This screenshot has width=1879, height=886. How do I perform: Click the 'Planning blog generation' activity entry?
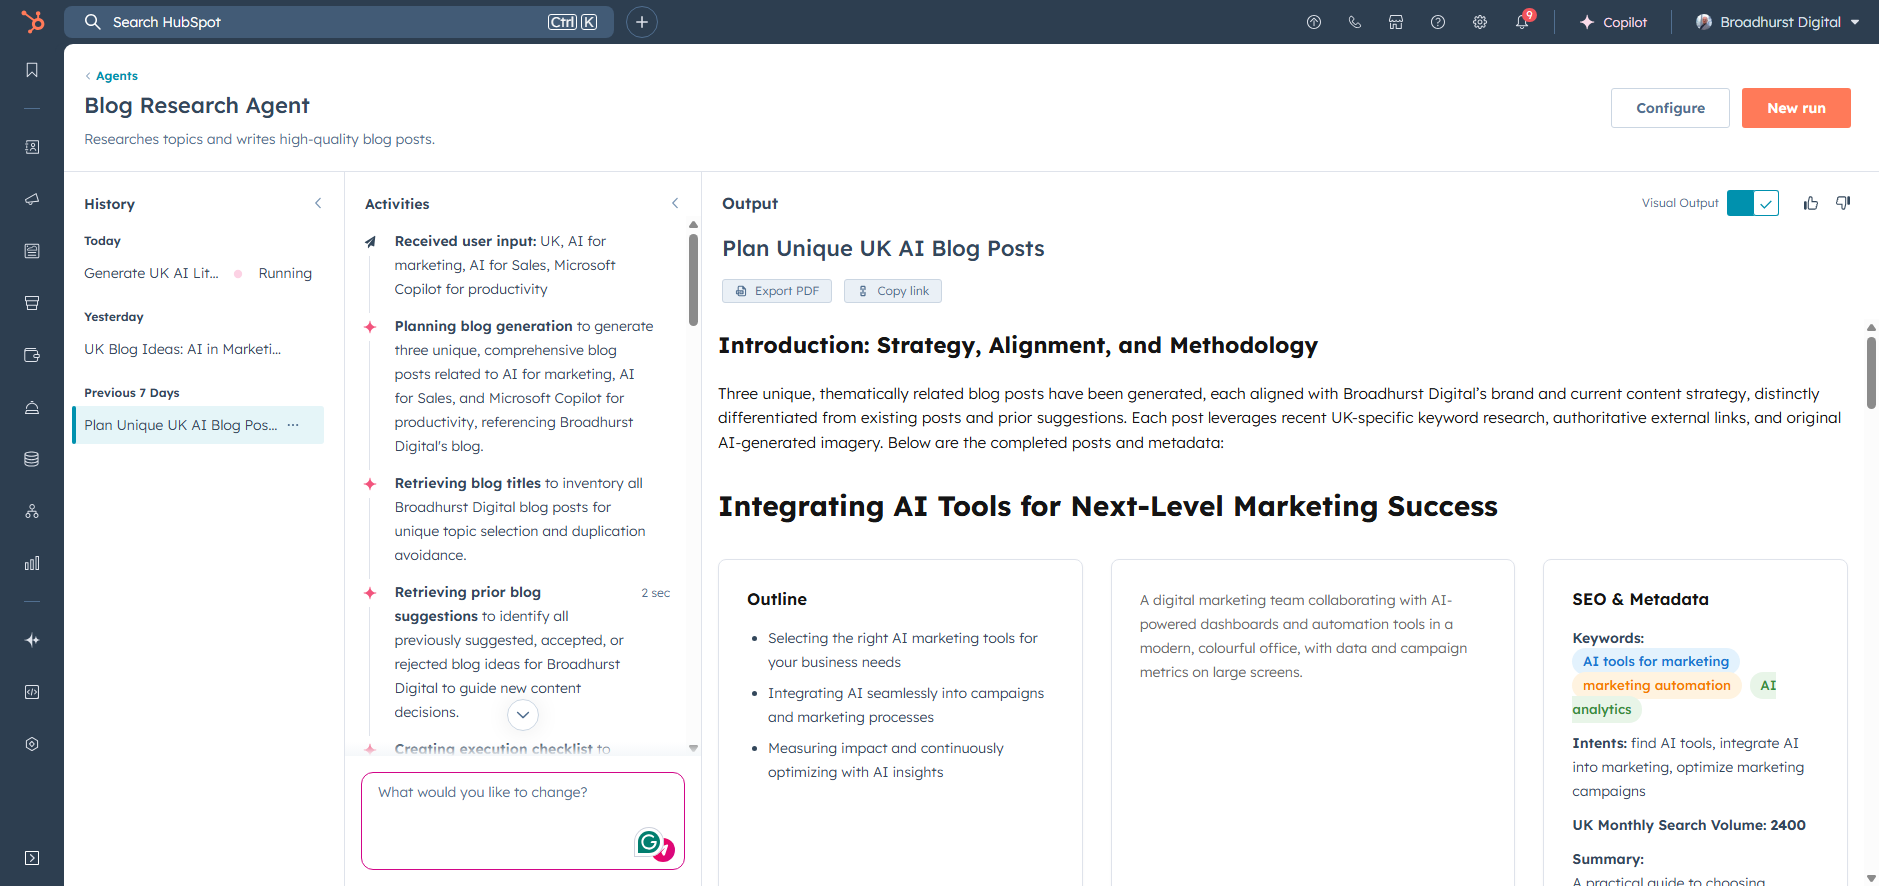518,386
